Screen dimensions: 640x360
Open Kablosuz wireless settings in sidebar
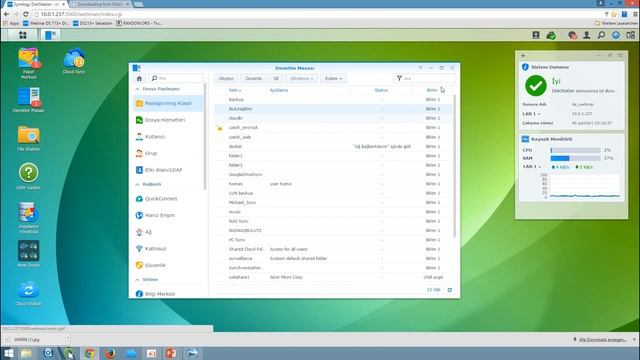(x=168, y=249)
